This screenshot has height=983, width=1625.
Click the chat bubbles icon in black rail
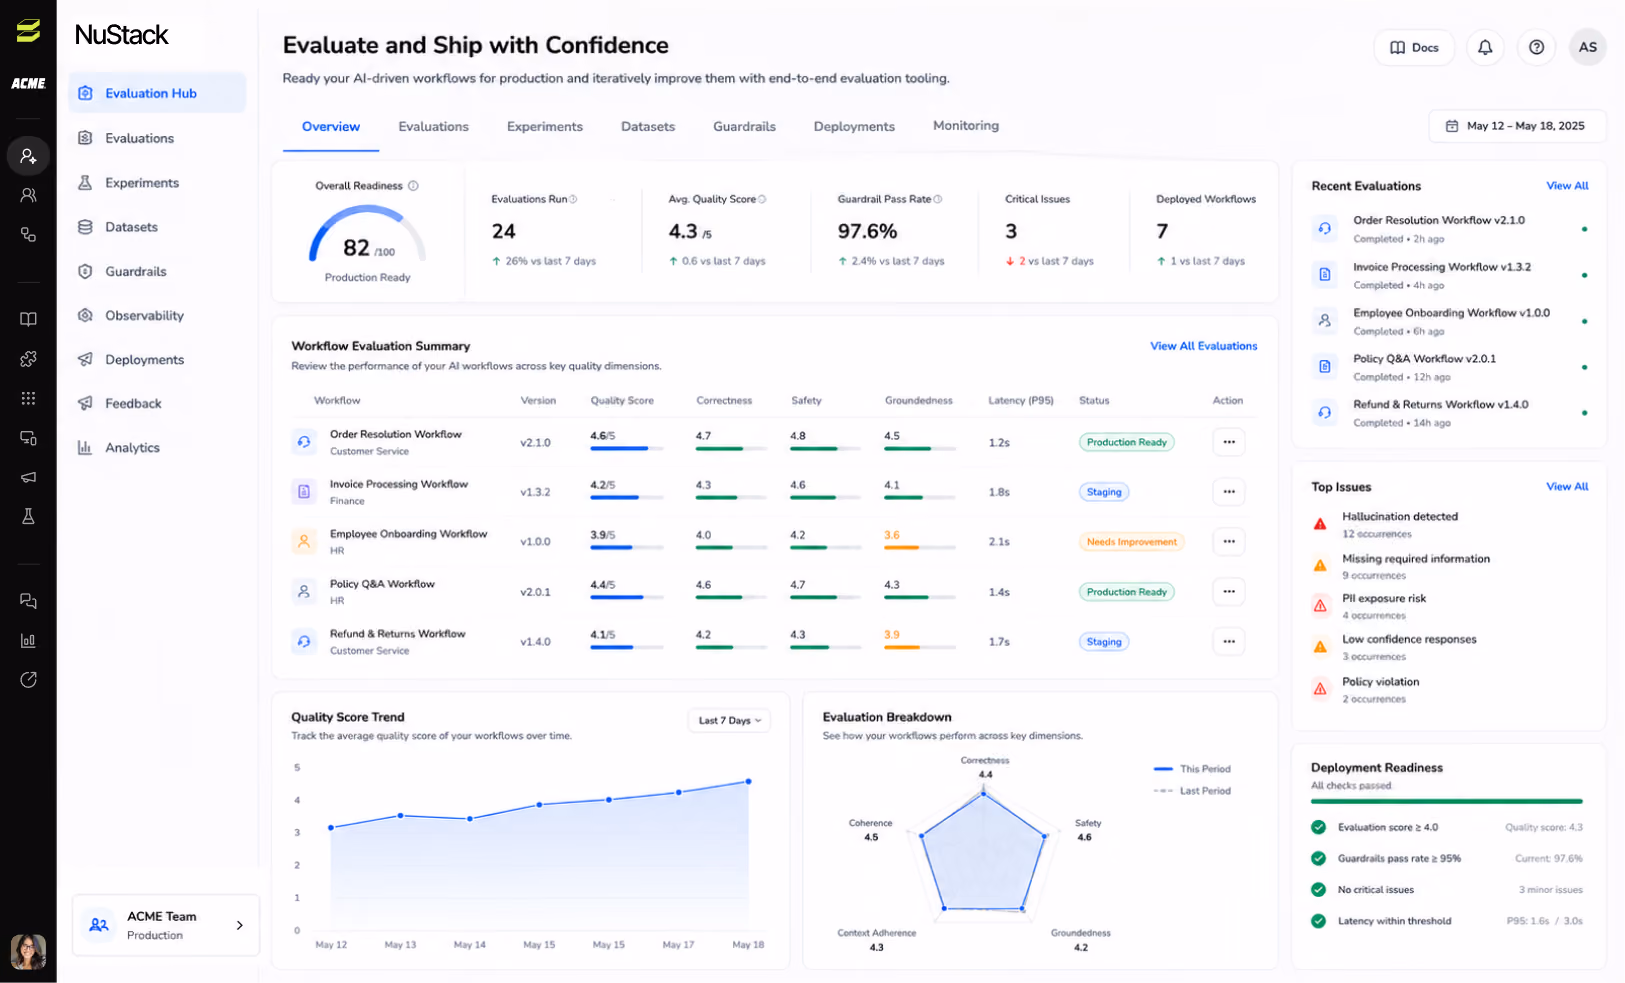[x=28, y=601]
